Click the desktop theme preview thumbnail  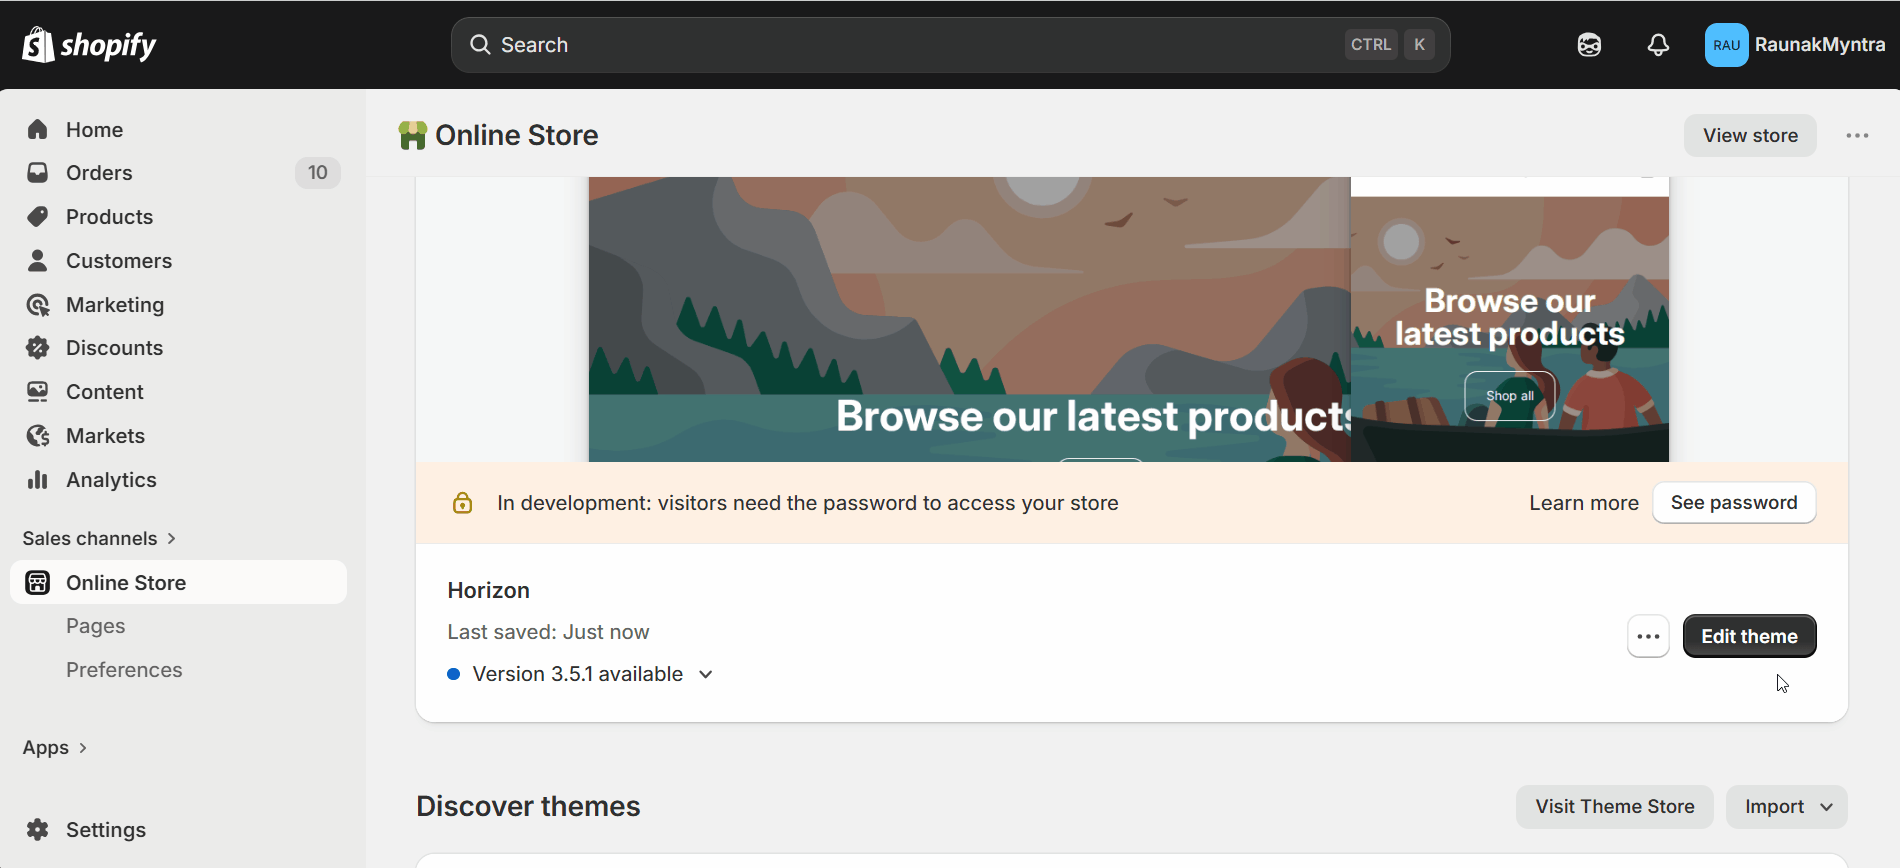pos(969,320)
